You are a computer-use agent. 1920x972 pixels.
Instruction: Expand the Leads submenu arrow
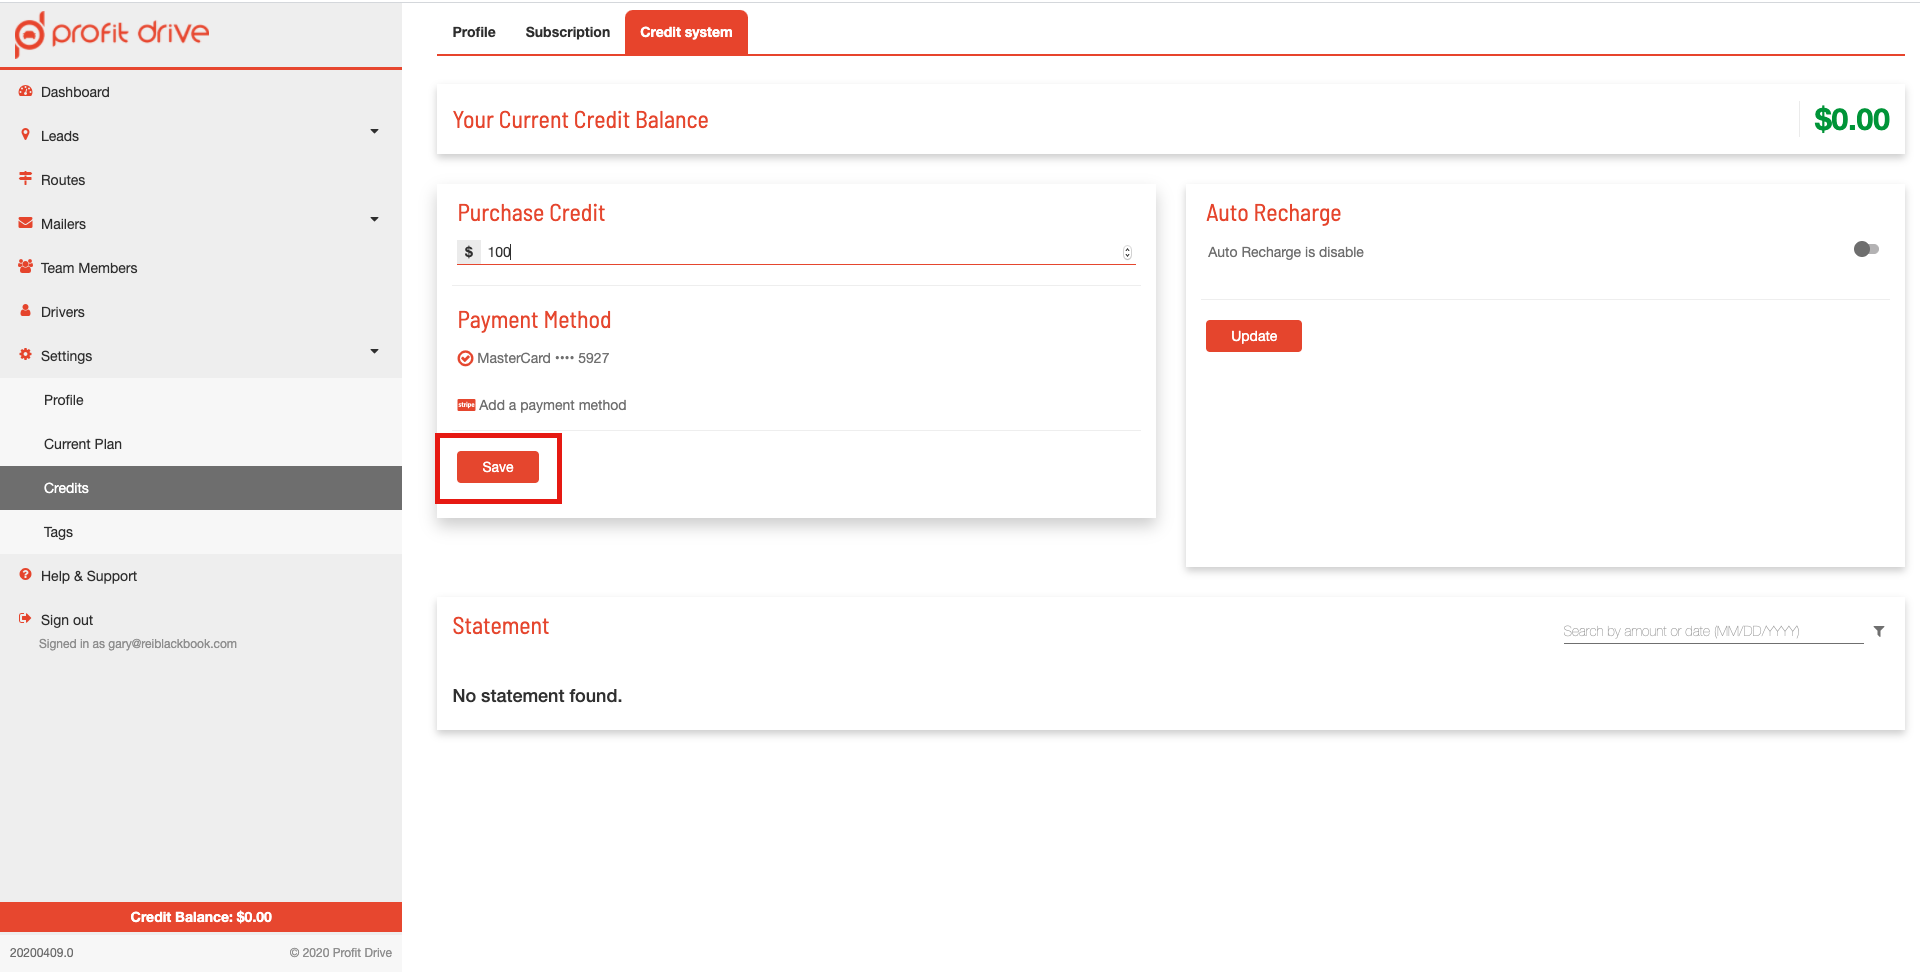pyautogui.click(x=375, y=131)
